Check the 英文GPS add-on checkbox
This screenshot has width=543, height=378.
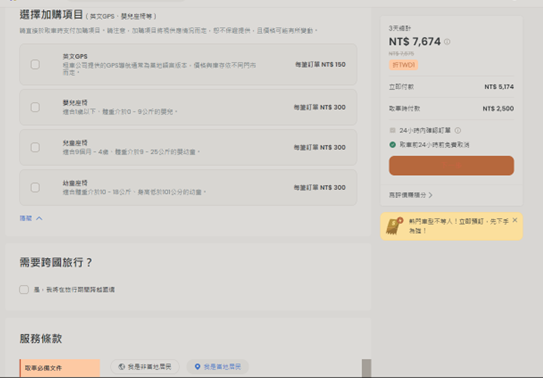[x=35, y=64]
